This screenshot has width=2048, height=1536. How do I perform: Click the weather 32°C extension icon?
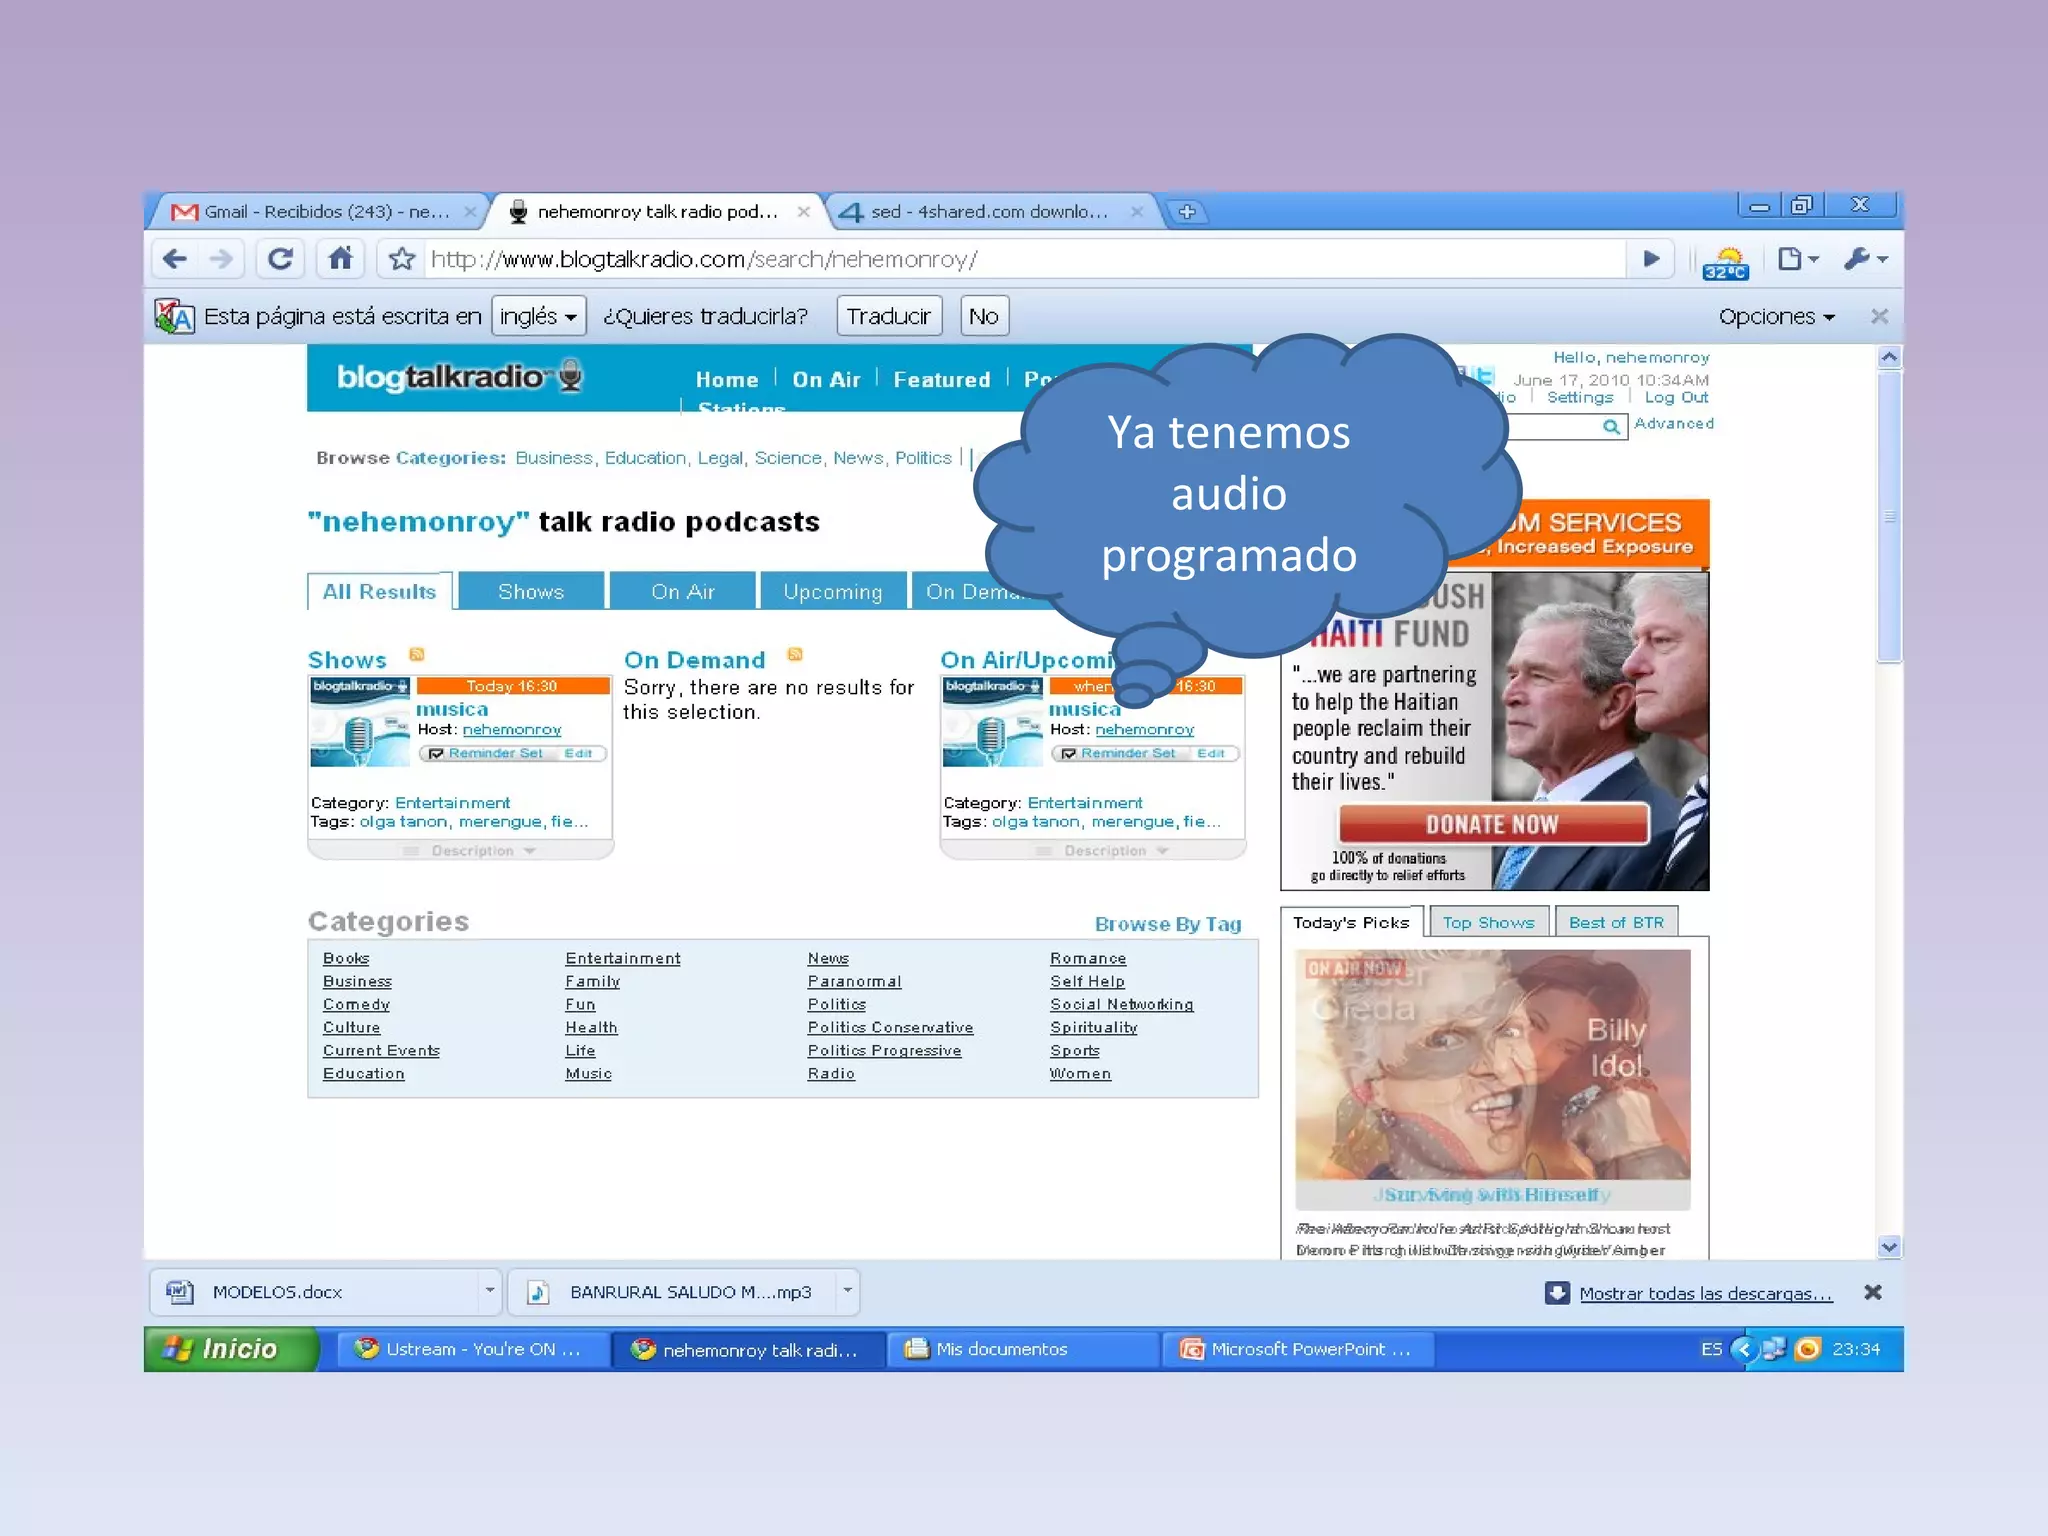(x=1725, y=262)
